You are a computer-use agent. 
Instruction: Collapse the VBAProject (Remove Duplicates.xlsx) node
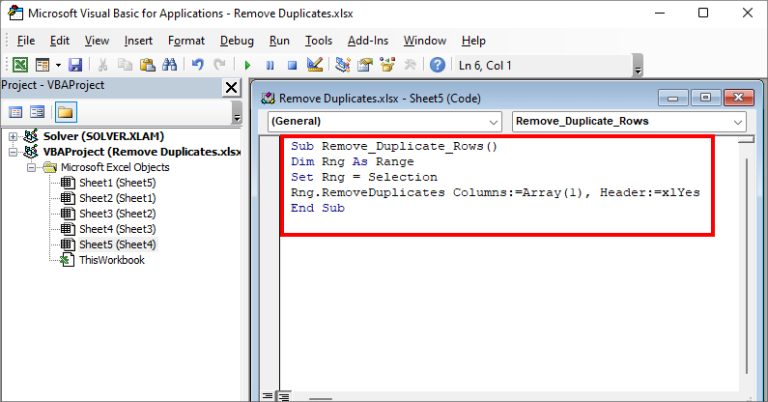pos(13,152)
